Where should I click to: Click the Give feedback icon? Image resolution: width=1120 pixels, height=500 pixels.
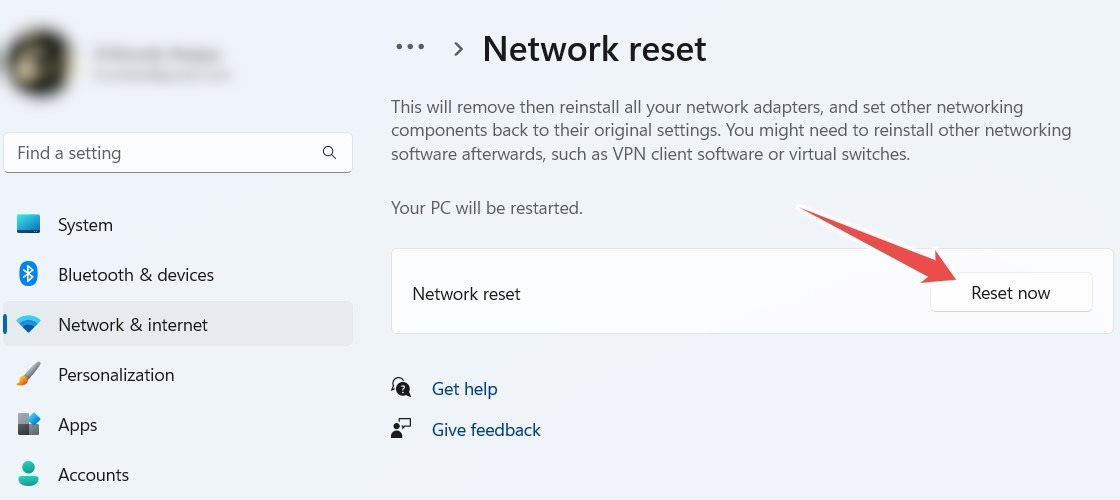401,429
